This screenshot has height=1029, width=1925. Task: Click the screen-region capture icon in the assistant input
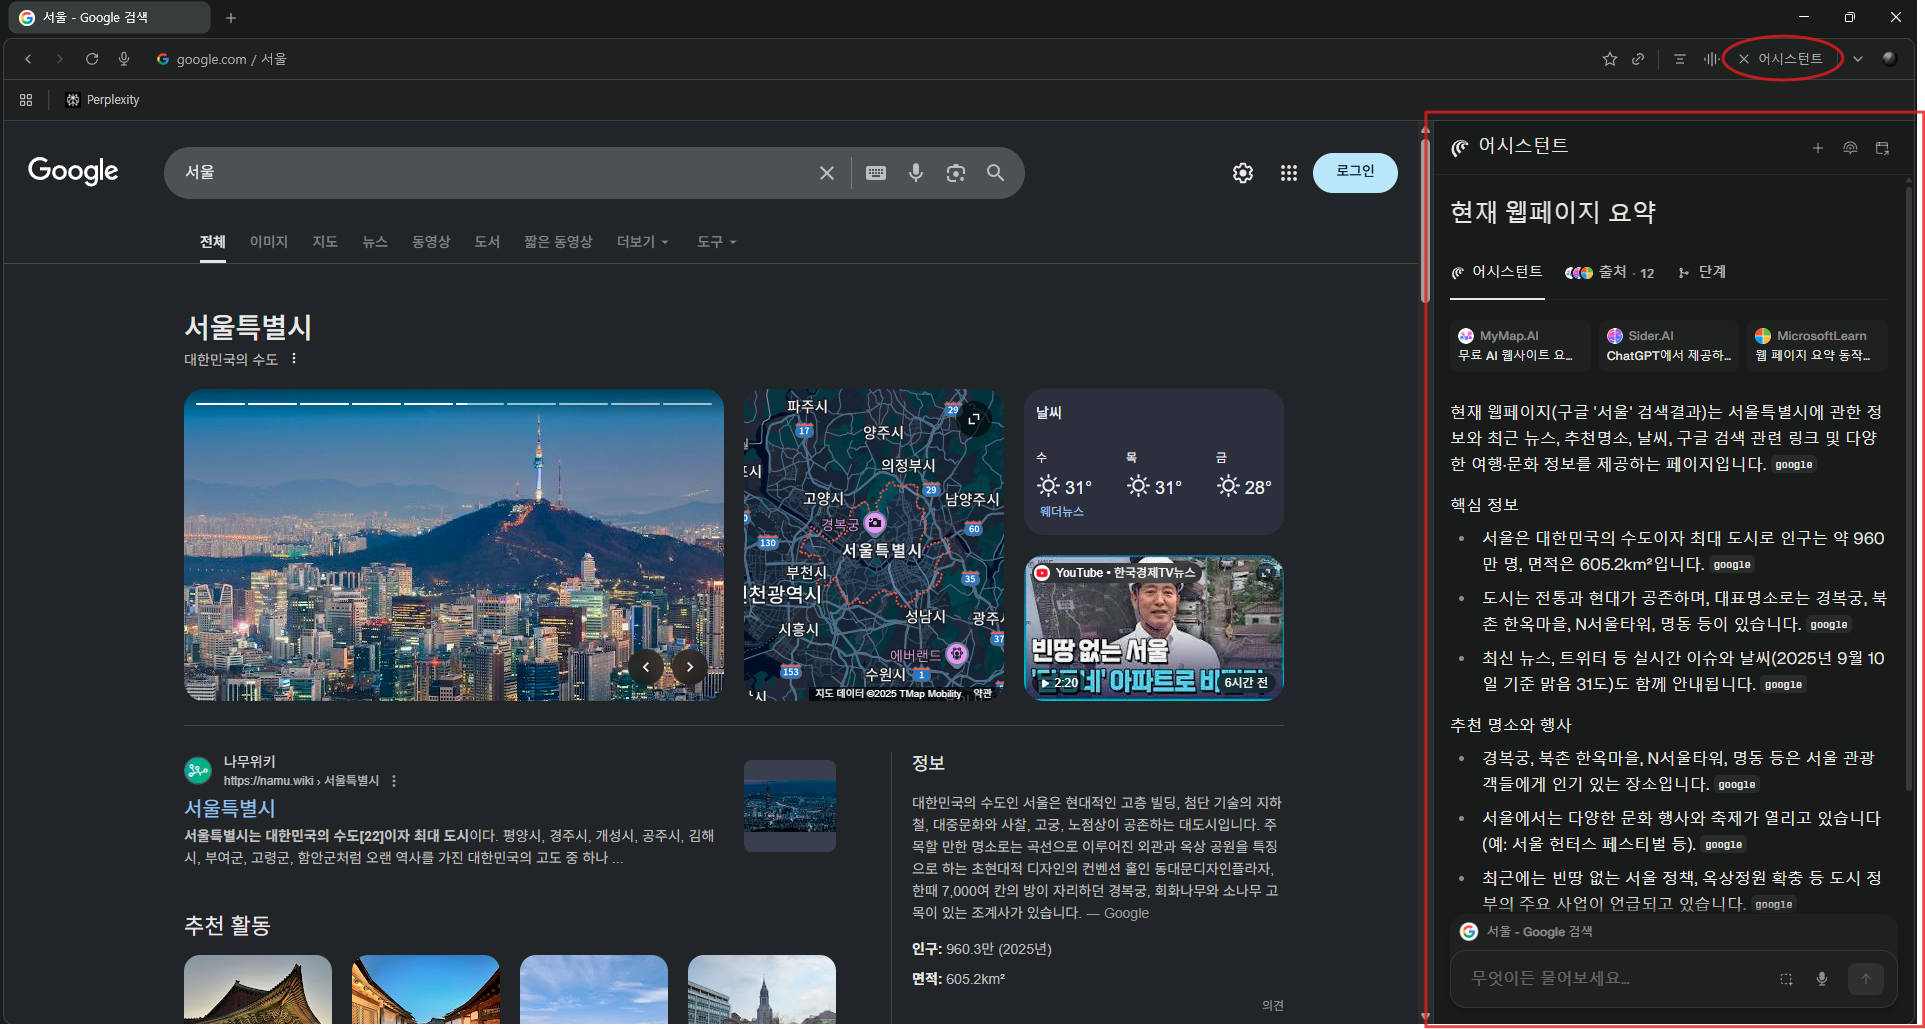pos(1786,979)
